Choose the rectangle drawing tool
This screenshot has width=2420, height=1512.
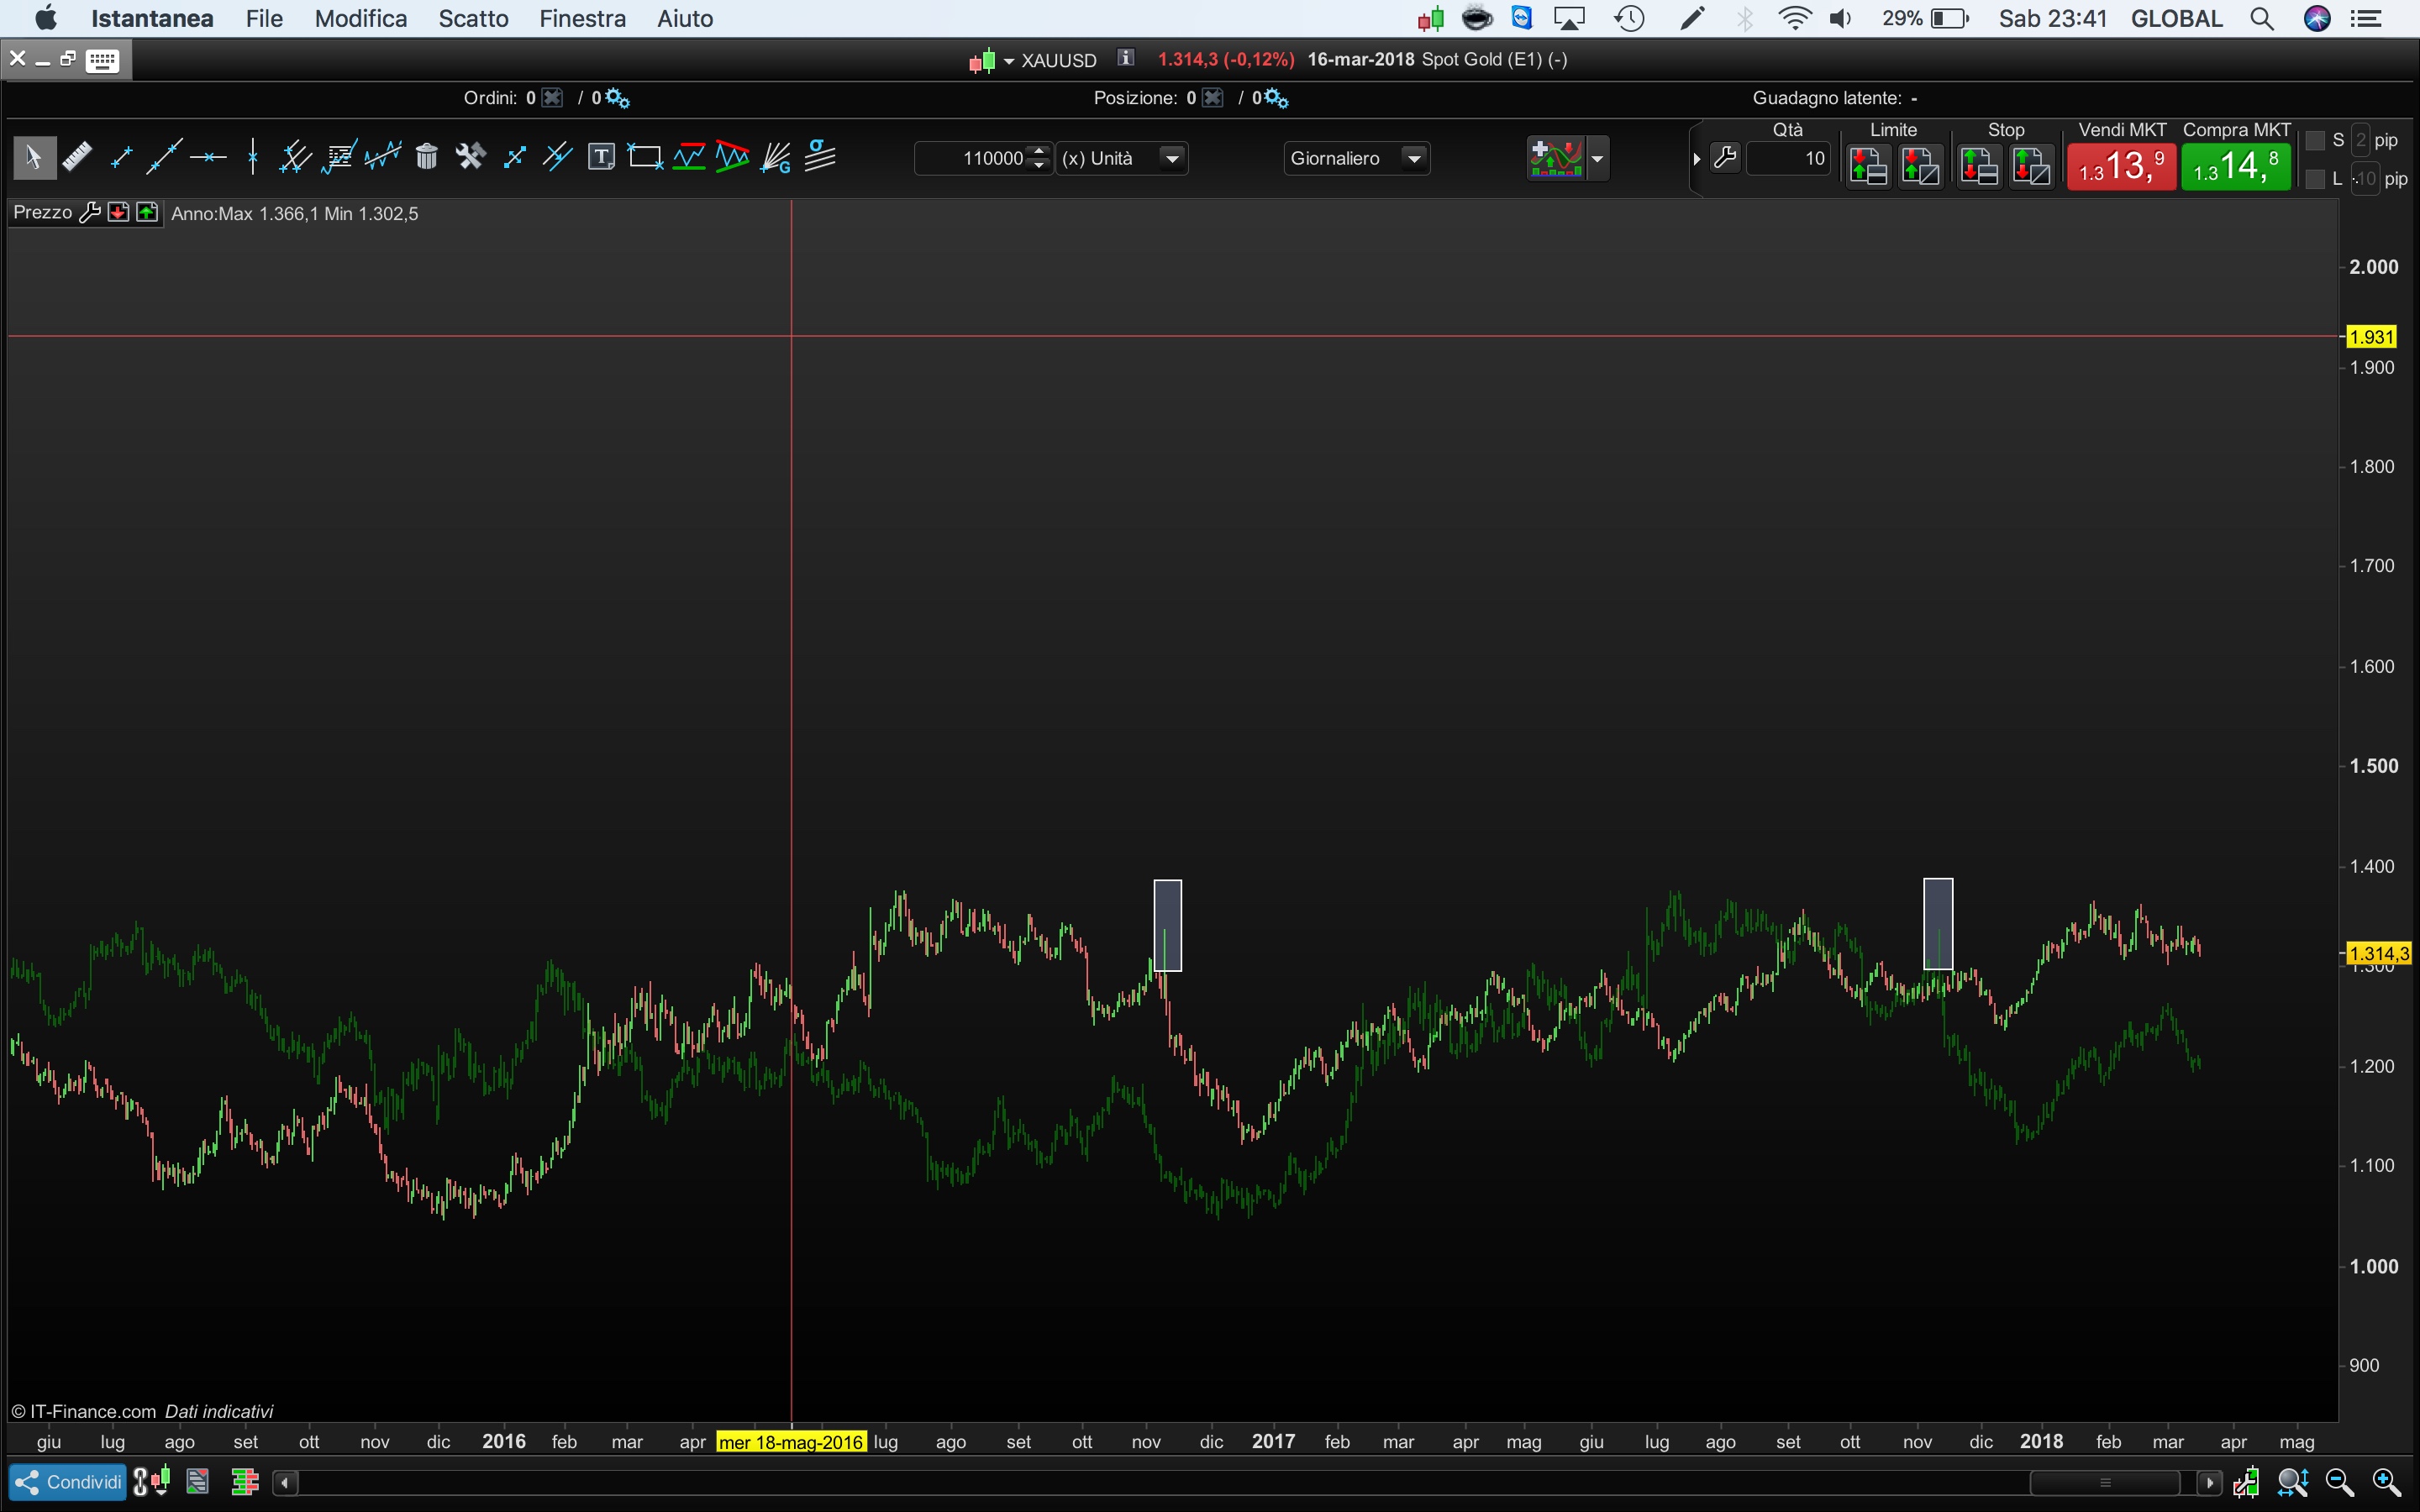[645, 157]
